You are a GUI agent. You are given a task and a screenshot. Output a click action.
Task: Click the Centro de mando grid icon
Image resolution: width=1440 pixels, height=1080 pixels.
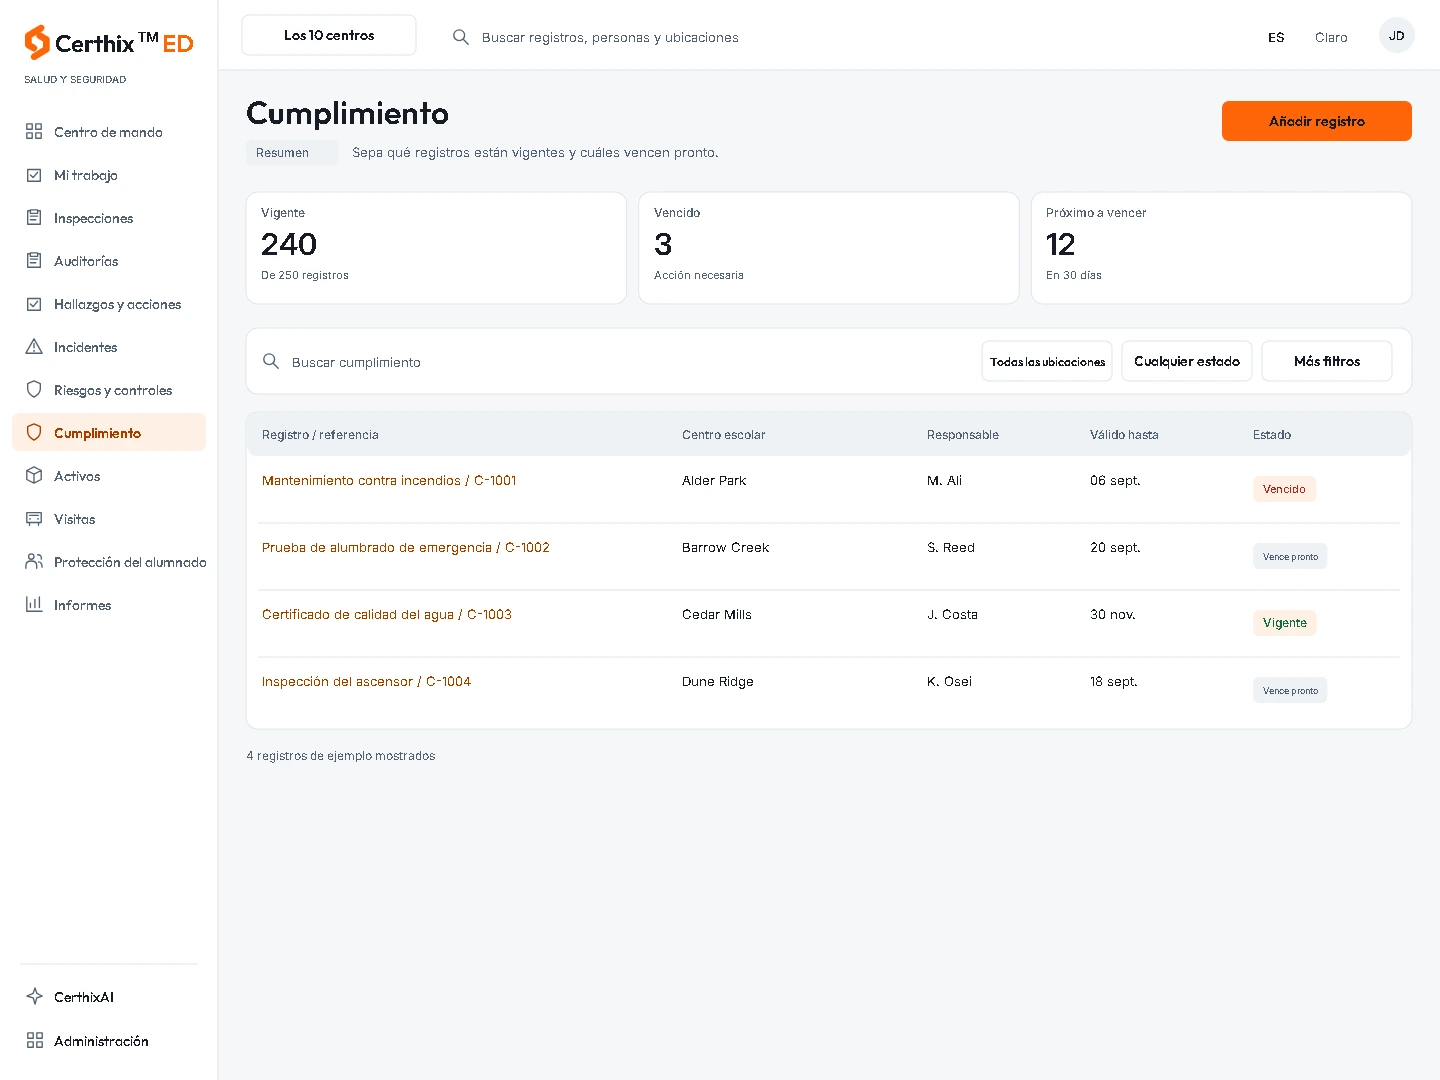34,131
